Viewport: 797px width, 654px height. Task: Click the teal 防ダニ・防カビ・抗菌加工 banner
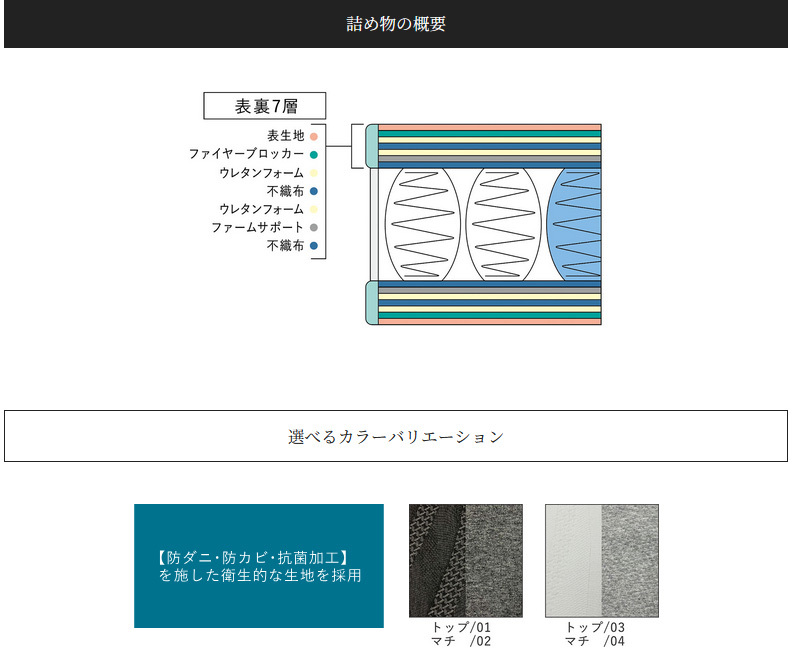(259, 566)
